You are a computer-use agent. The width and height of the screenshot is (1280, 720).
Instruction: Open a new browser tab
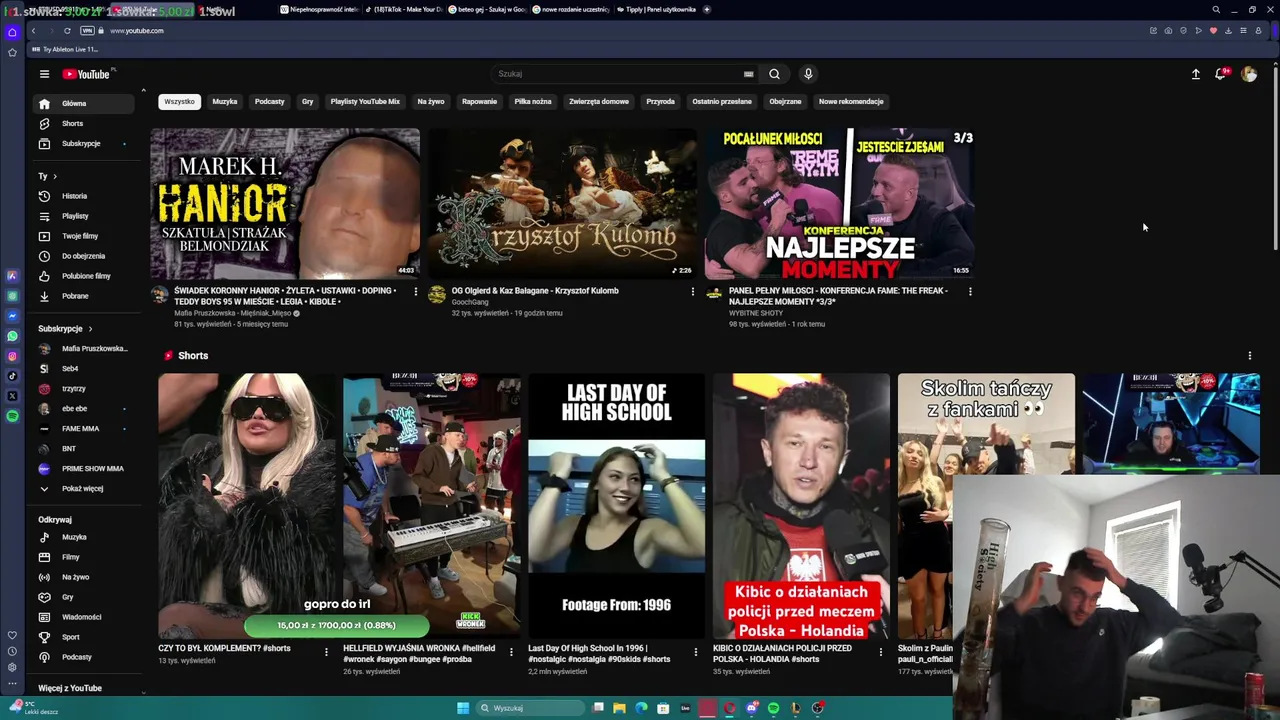tap(707, 9)
